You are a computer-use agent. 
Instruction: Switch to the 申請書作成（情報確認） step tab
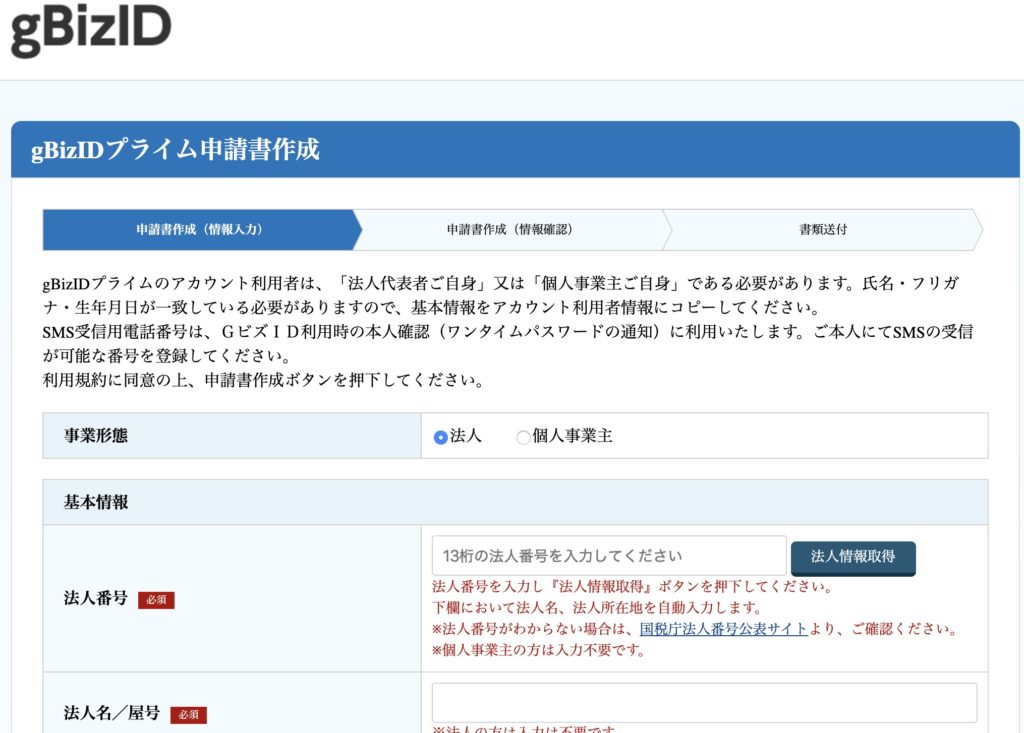[x=510, y=230]
